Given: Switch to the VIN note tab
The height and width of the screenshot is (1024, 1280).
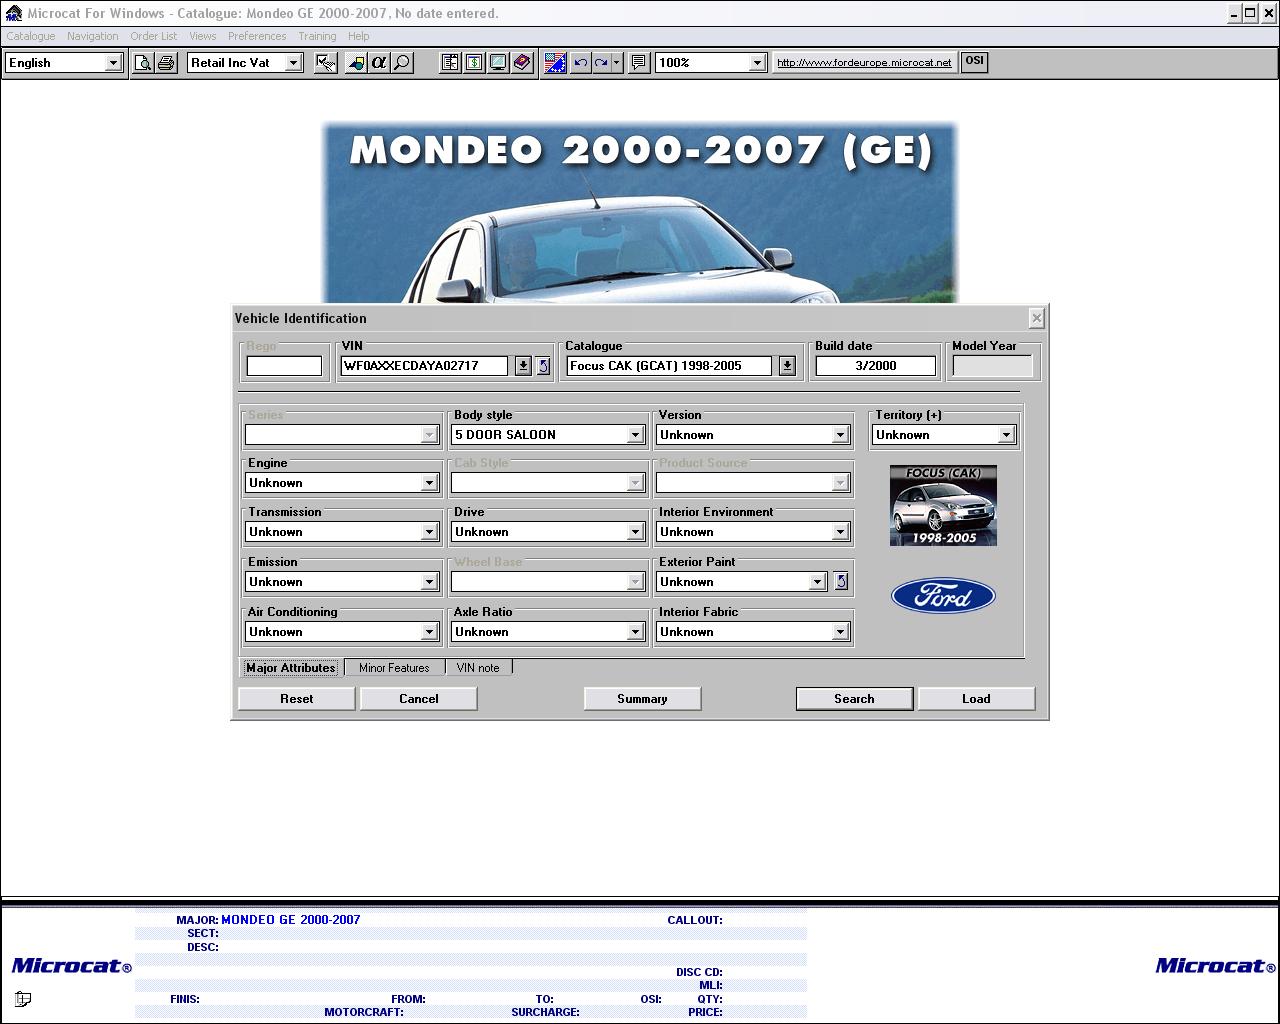Looking at the screenshot, I should click(x=478, y=668).
